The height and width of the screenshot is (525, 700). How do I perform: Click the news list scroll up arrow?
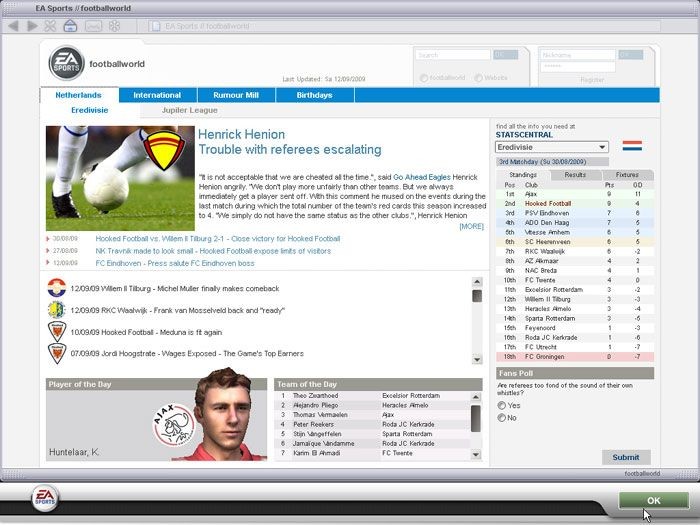point(477,282)
